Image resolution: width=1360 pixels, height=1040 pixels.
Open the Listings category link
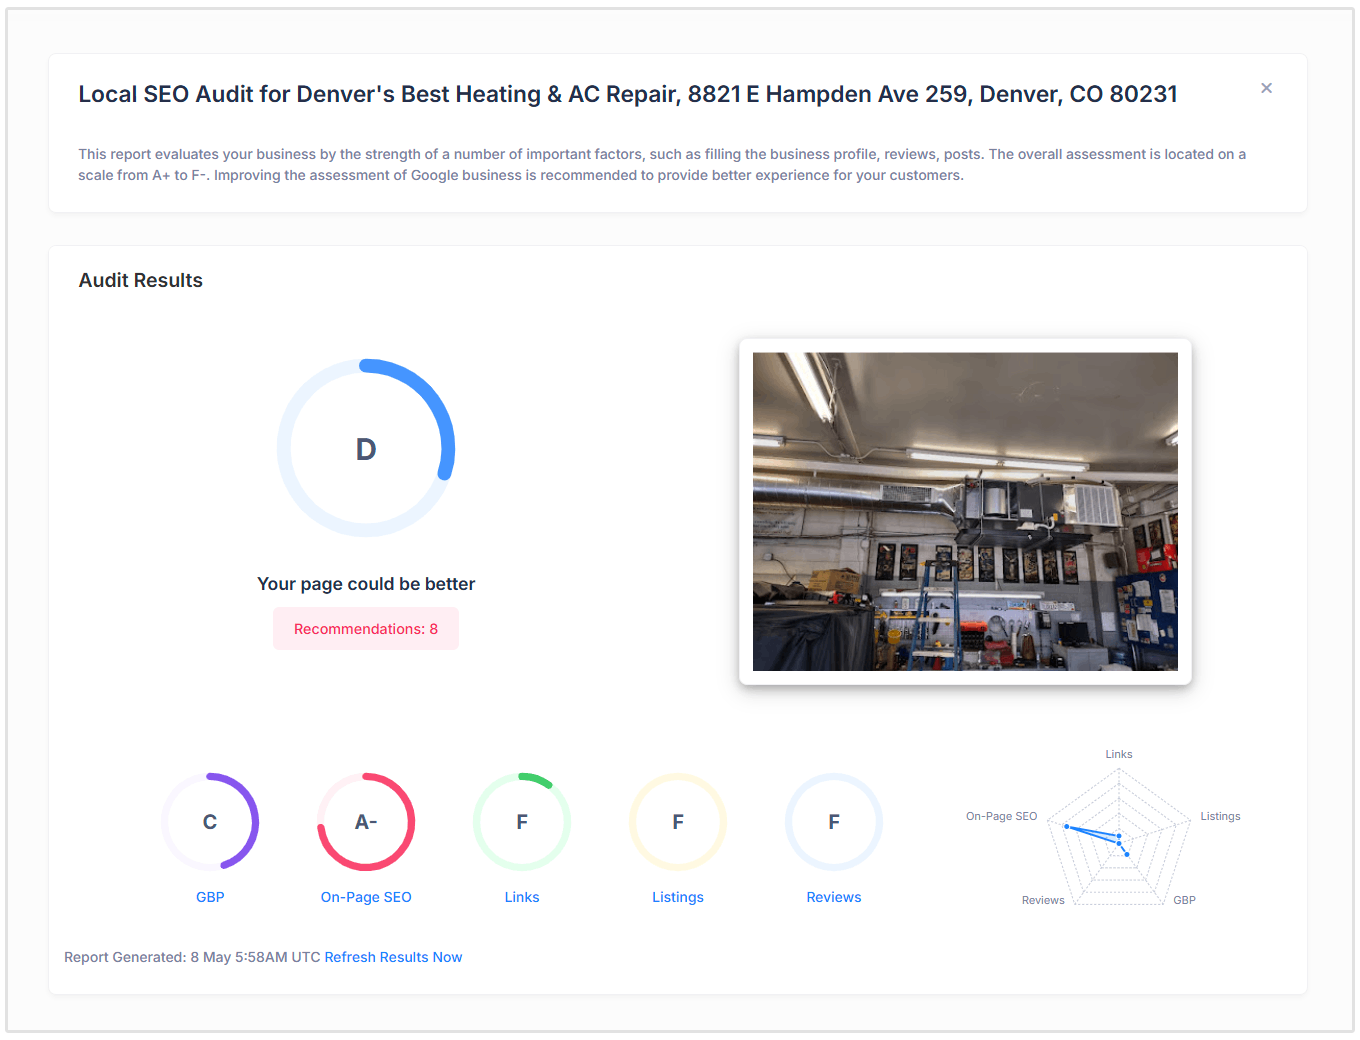point(678,897)
